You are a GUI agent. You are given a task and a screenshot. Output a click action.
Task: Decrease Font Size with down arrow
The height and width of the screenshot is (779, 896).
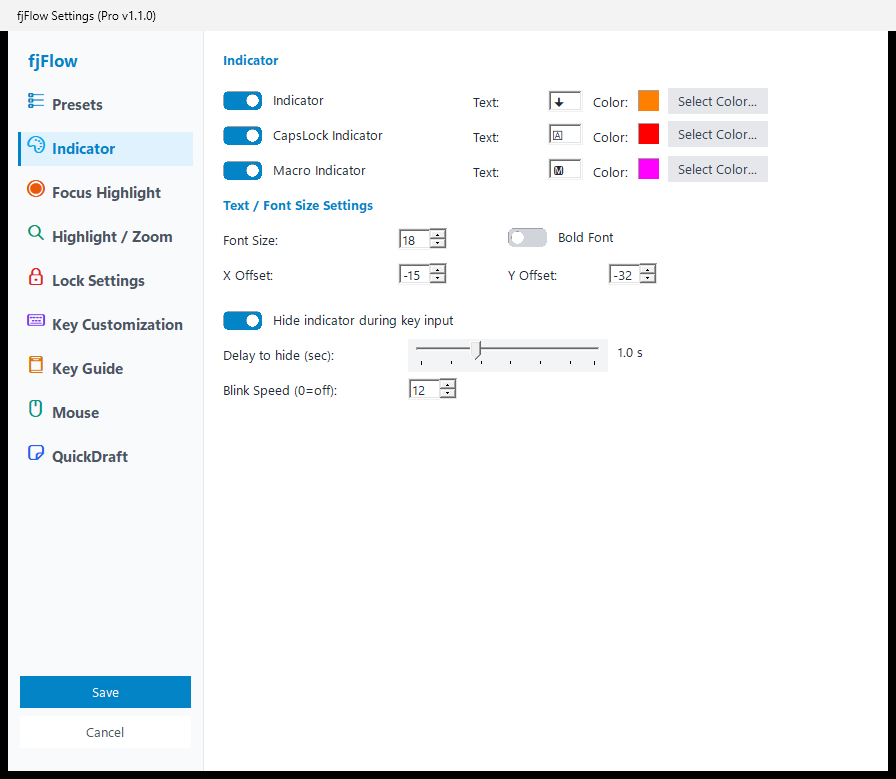click(438, 244)
